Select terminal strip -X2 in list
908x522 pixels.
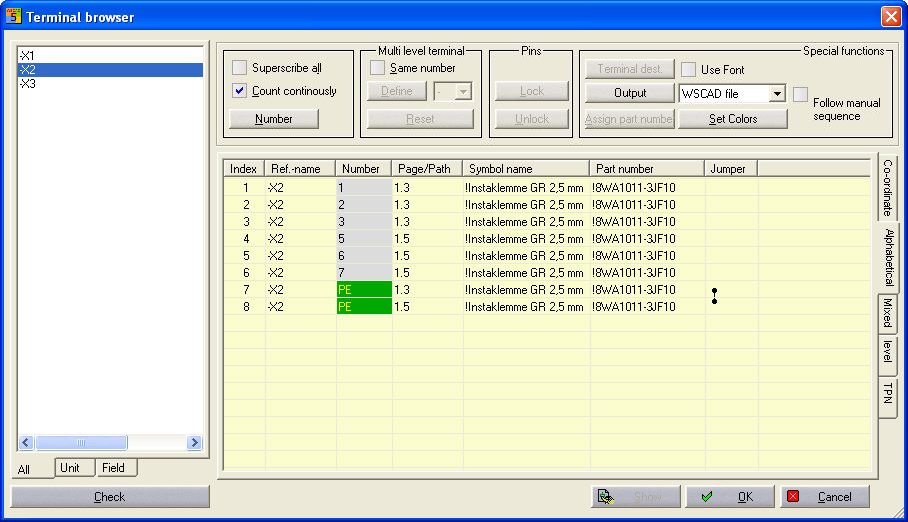click(110, 70)
